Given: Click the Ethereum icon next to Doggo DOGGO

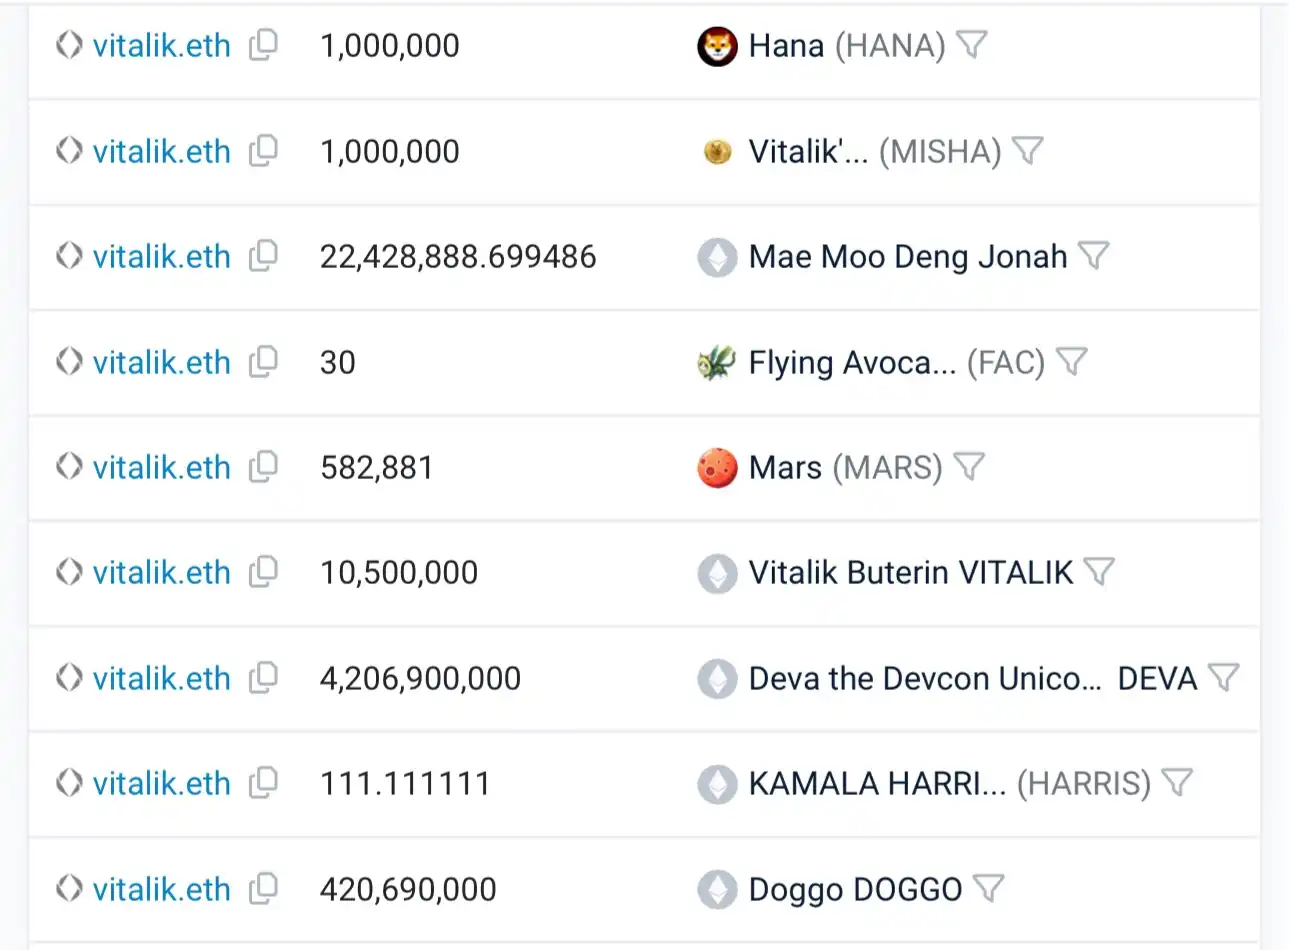Looking at the screenshot, I should point(716,888).
